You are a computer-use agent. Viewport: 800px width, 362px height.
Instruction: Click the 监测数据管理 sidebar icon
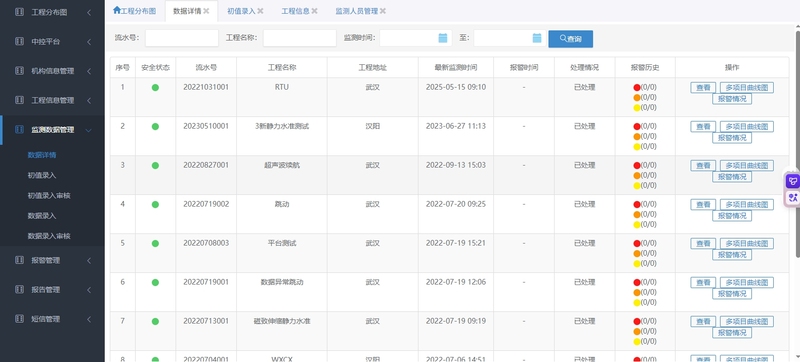19,130
